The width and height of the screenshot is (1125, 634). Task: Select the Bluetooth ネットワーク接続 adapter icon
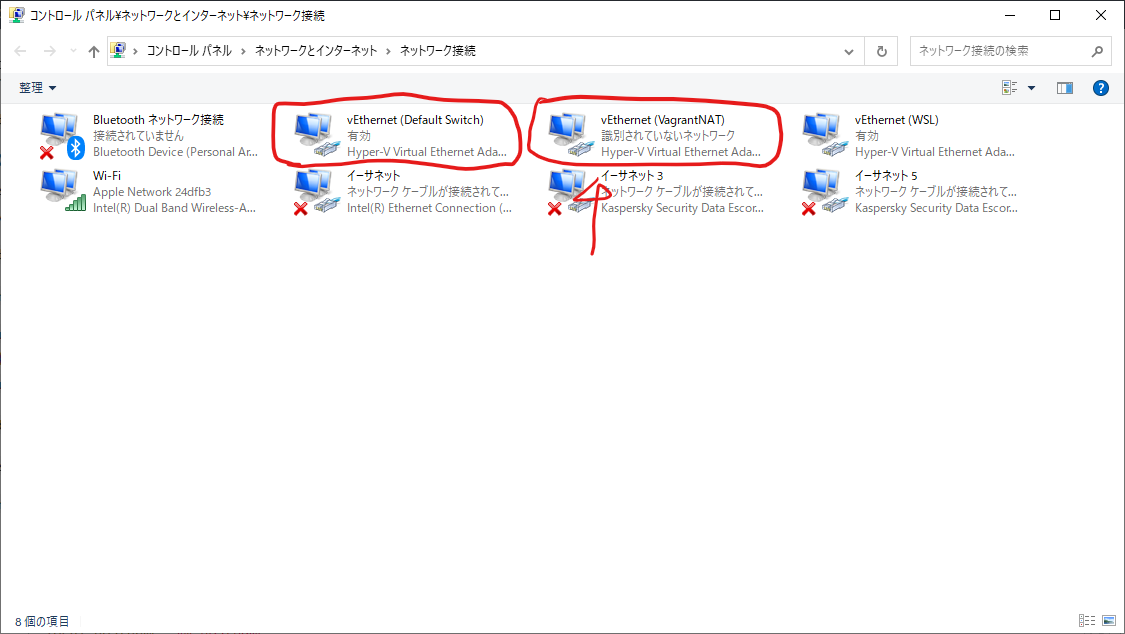62,136
